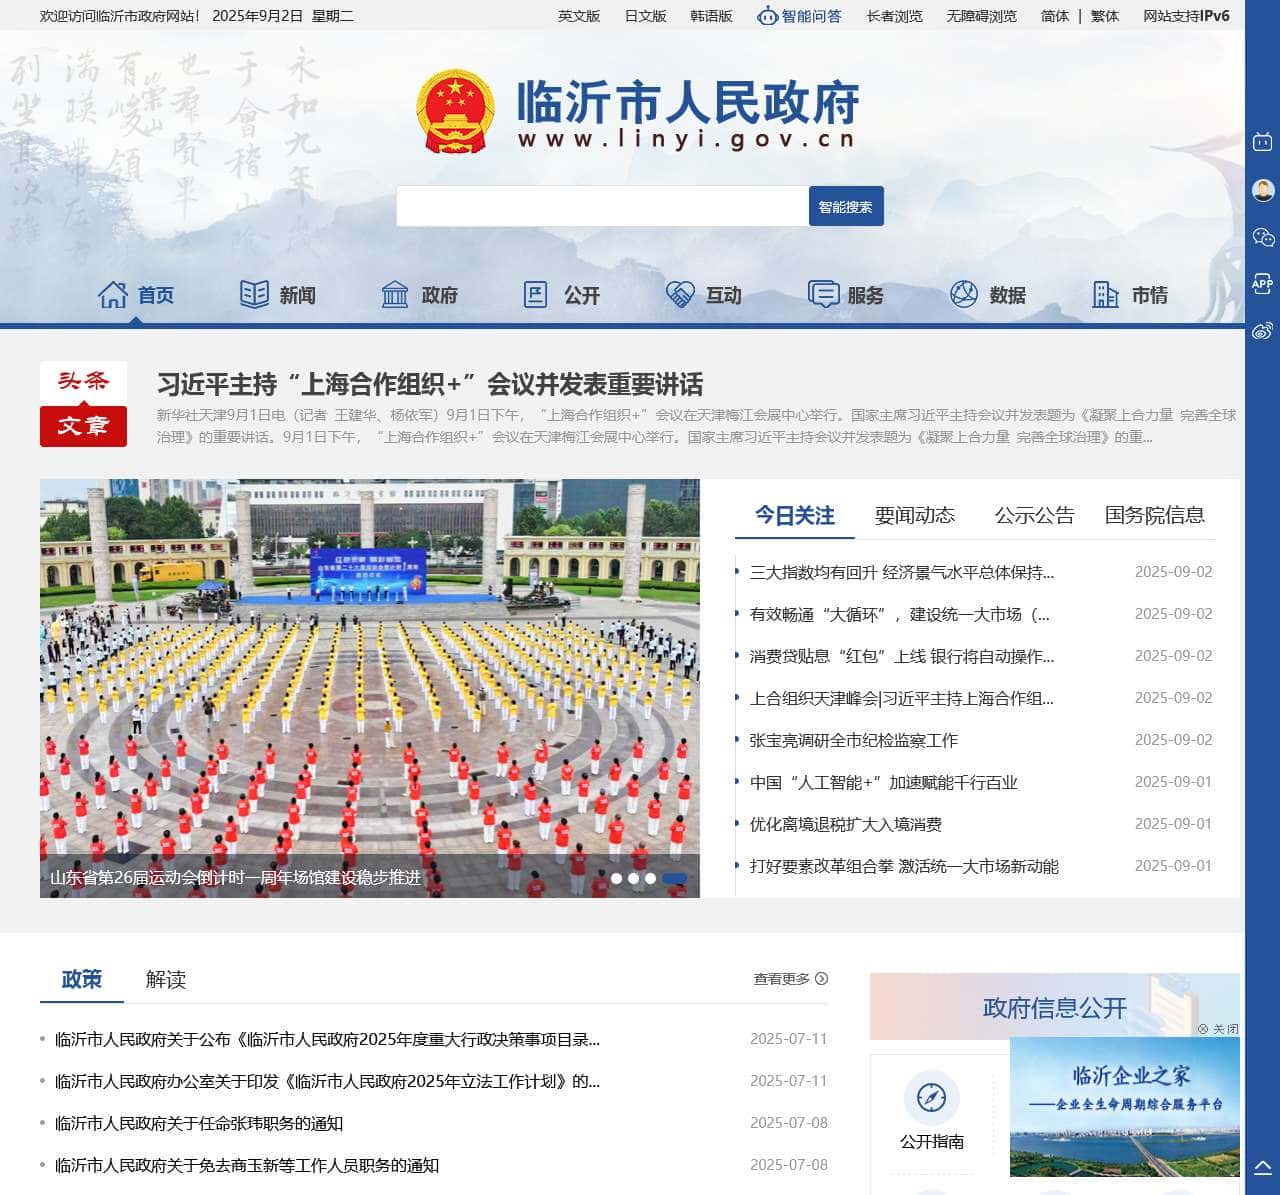Open the 数据 data icon
Image resolution: width=1280 pixels, height=1195 pixels.
(x=963, y=294)
